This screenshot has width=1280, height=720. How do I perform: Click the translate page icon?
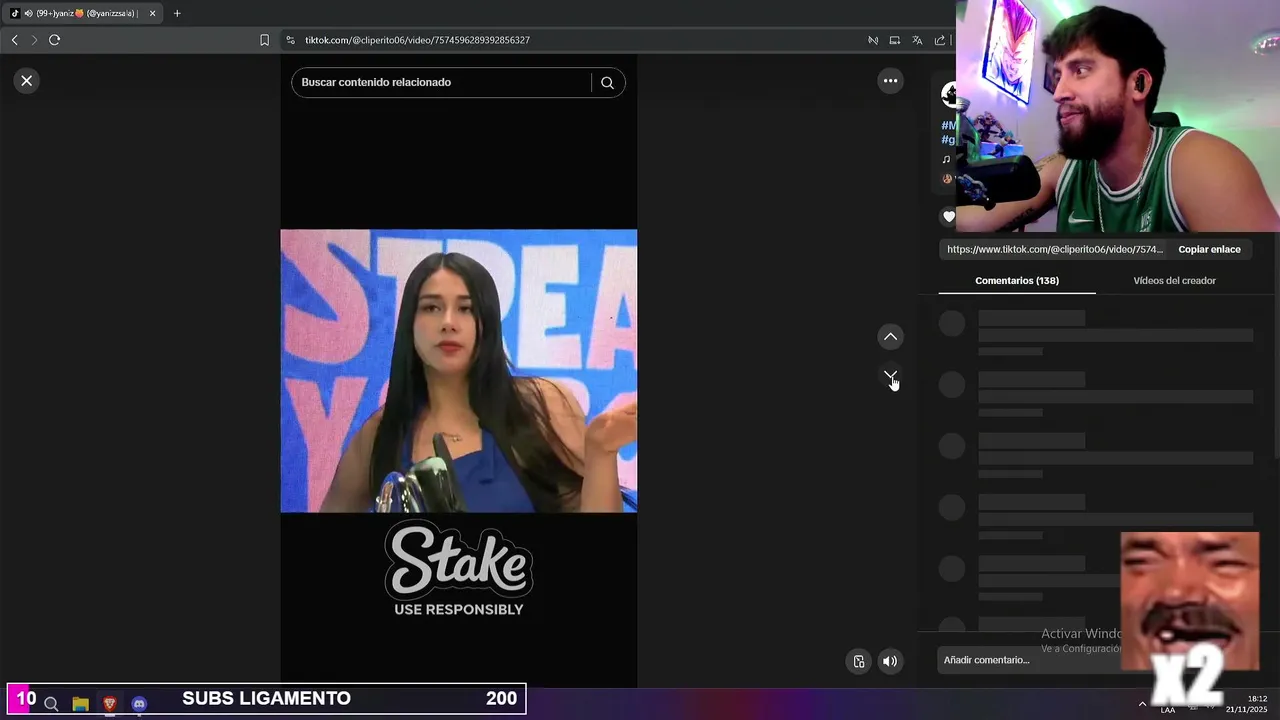click(917, 40)
